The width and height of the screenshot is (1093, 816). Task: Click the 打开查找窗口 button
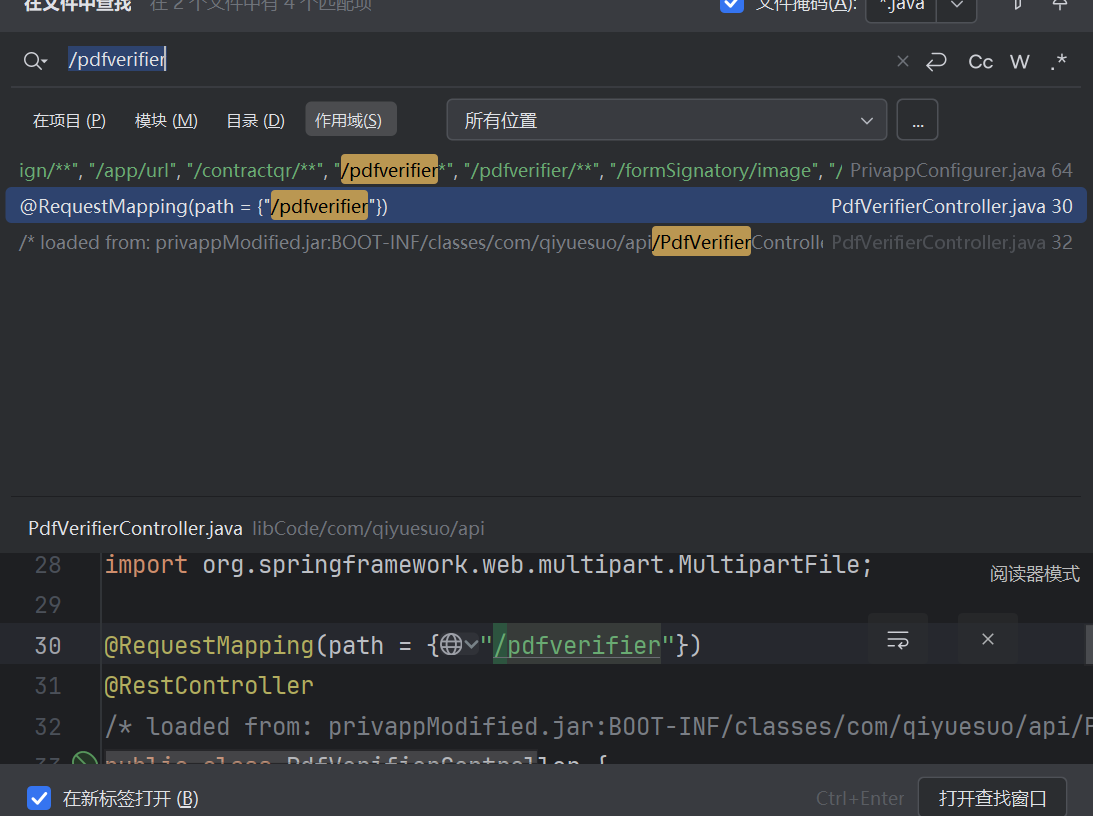[x=991, y=798]
